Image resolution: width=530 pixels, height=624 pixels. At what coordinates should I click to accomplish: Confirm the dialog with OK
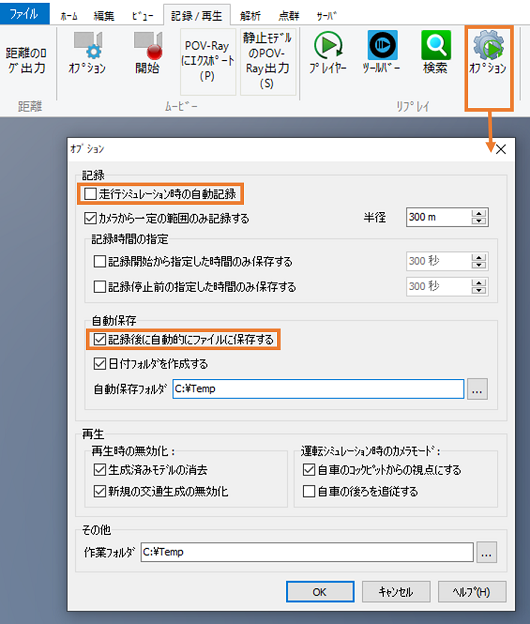click(x=320, y=592)
